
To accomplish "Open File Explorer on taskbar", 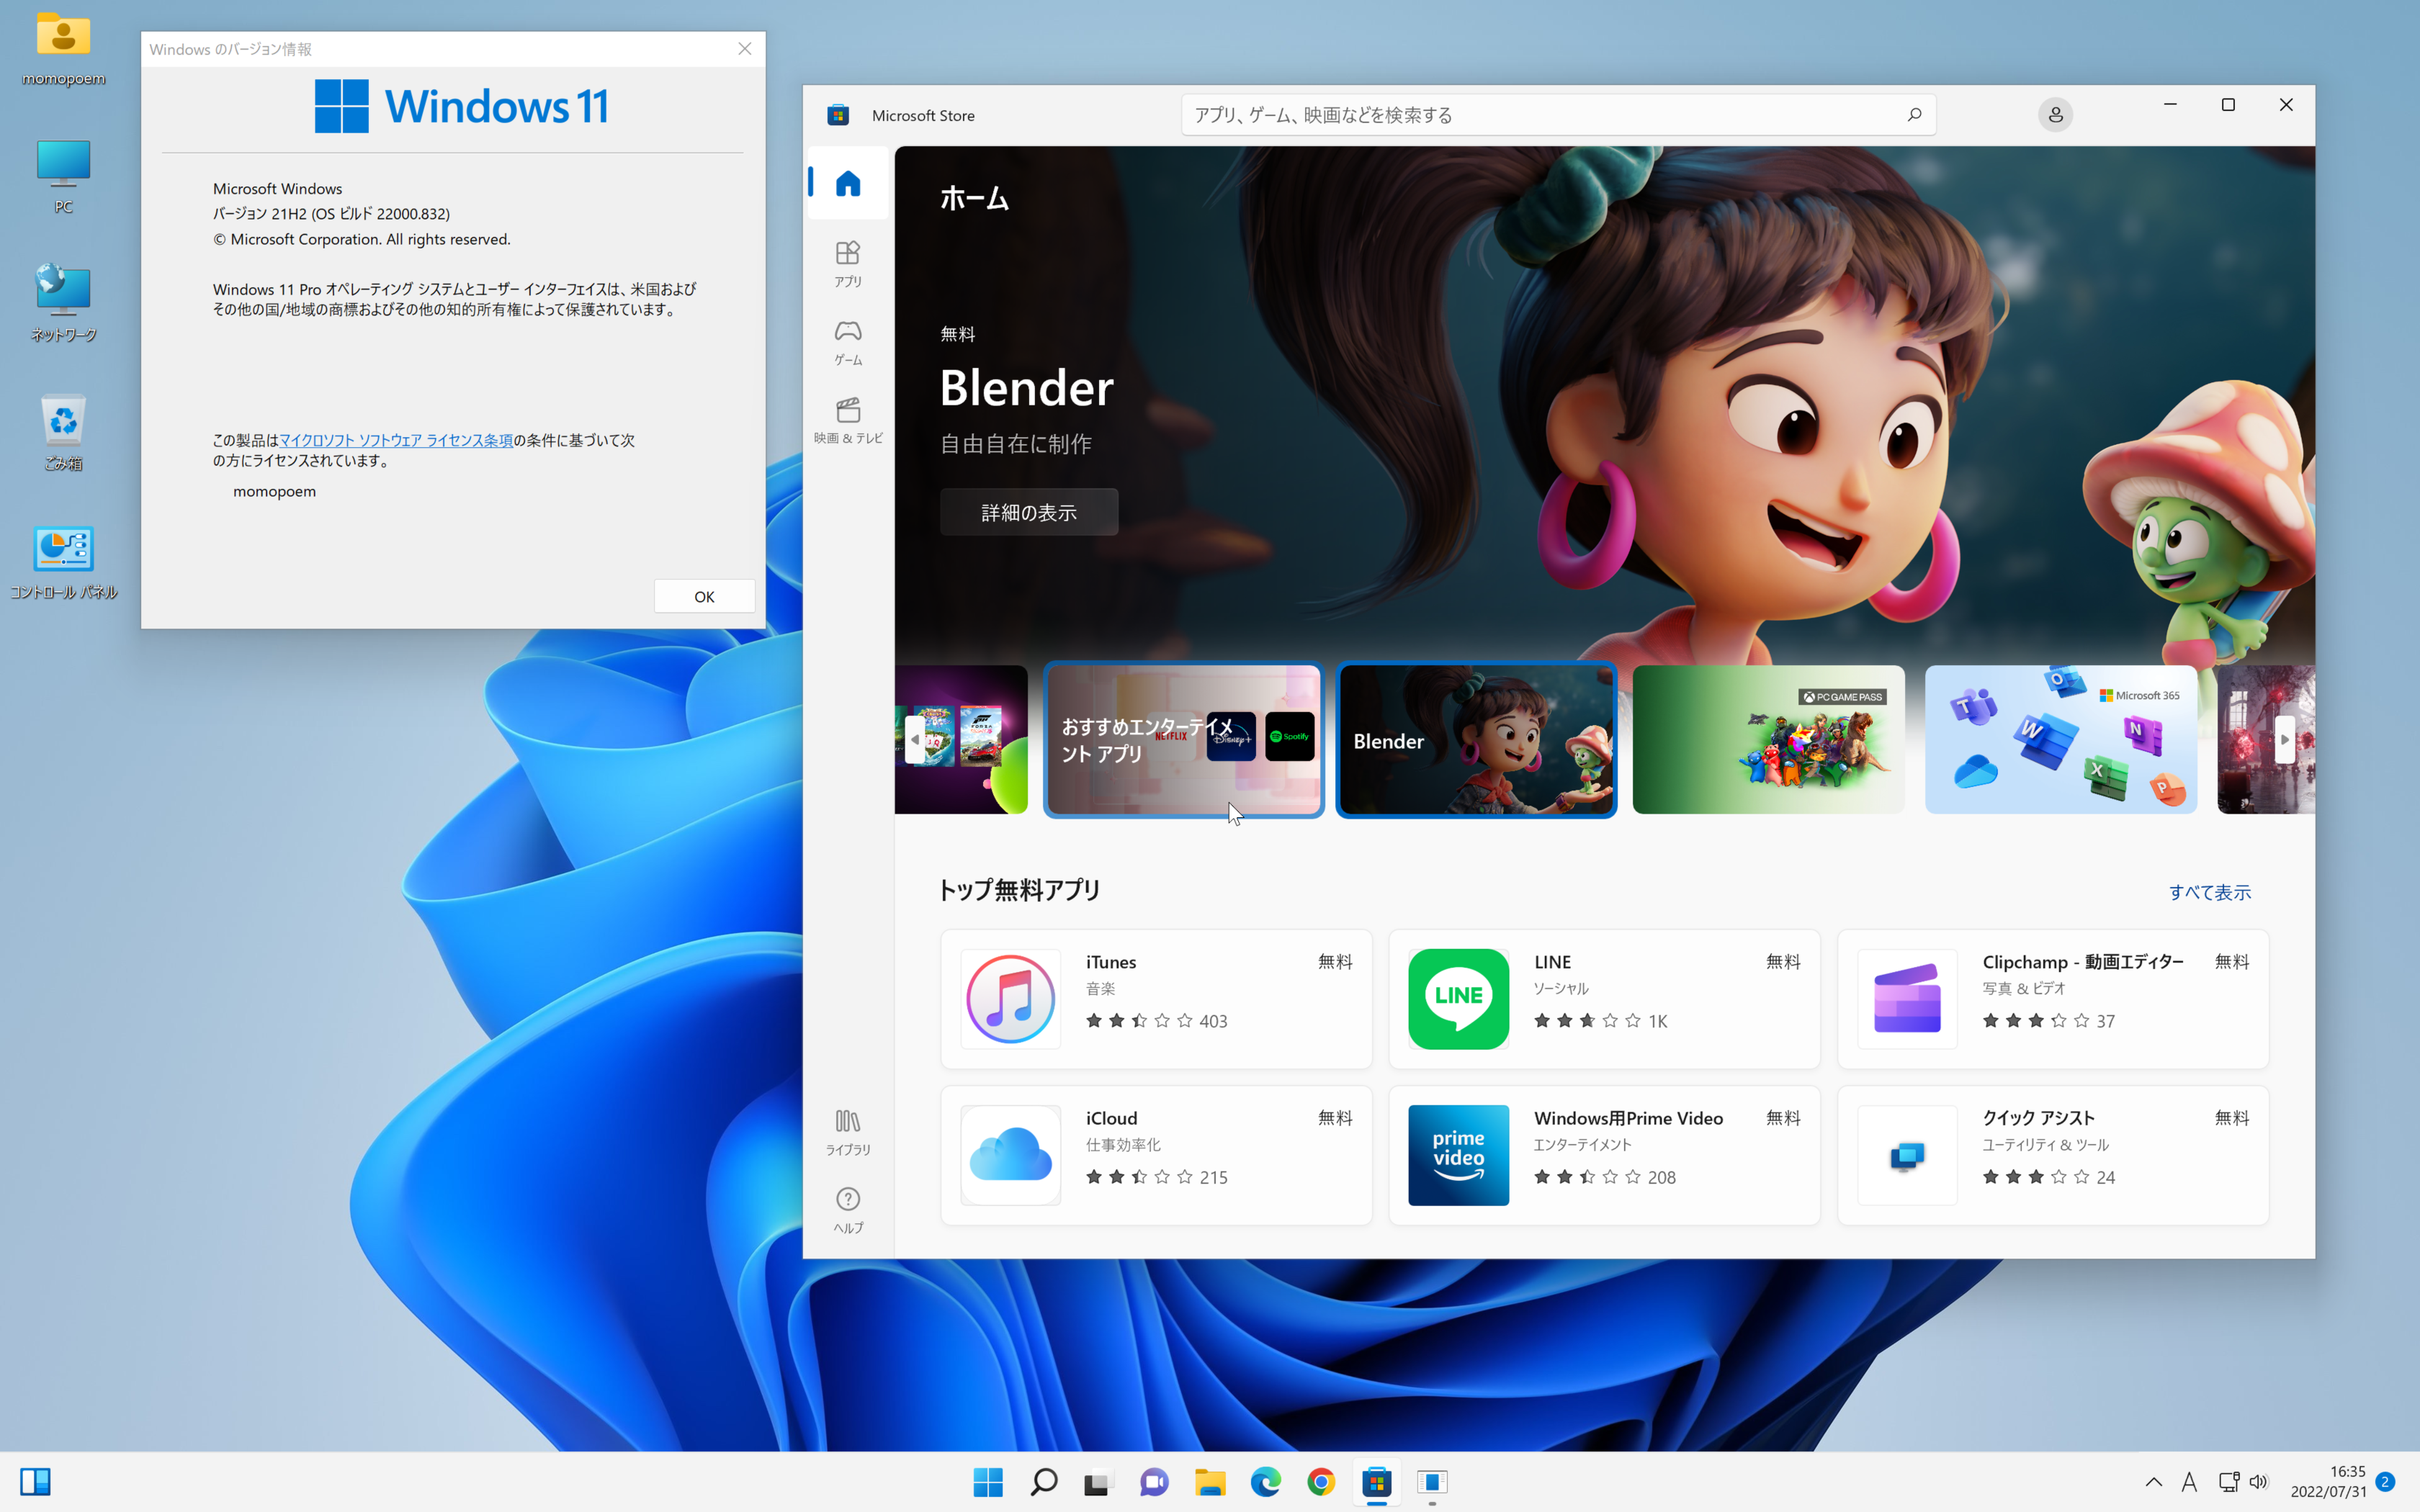I will click(x=1210, y=1482).
